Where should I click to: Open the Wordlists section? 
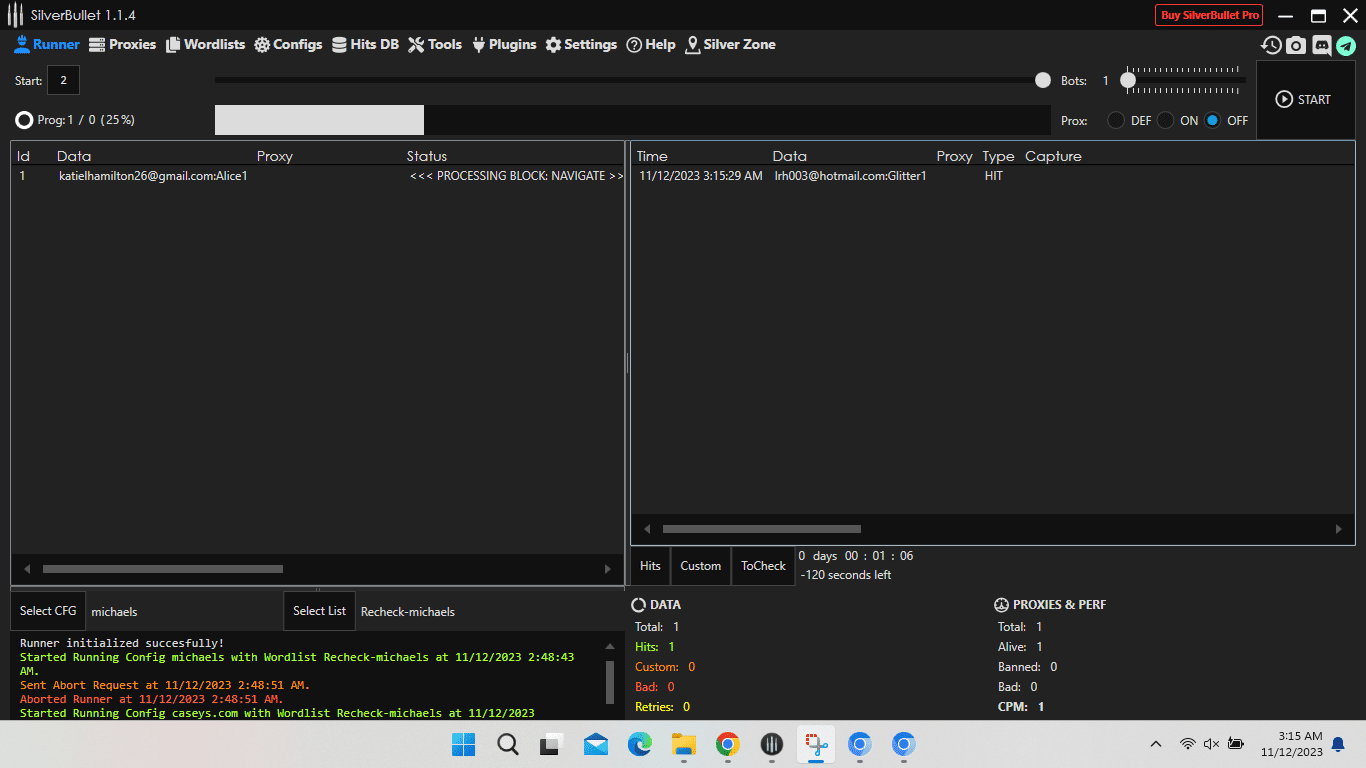click(x=205, y=45)
